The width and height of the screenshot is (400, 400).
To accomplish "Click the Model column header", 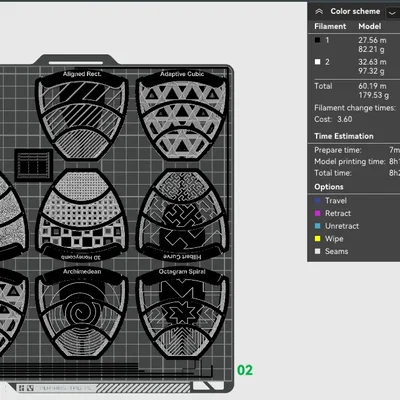I will point(370,26).
